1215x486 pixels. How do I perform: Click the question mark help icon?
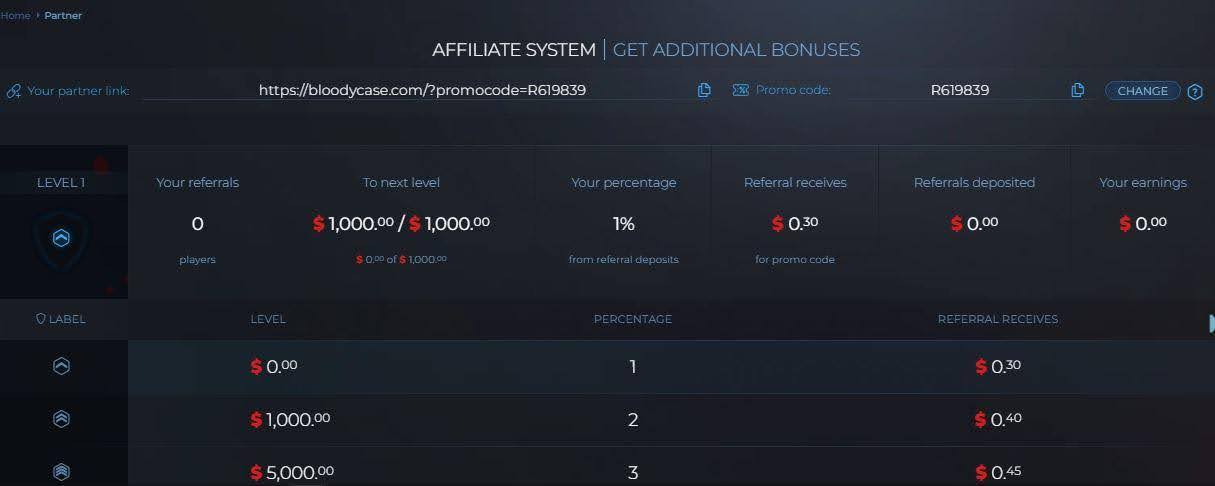click(1194, 92)
